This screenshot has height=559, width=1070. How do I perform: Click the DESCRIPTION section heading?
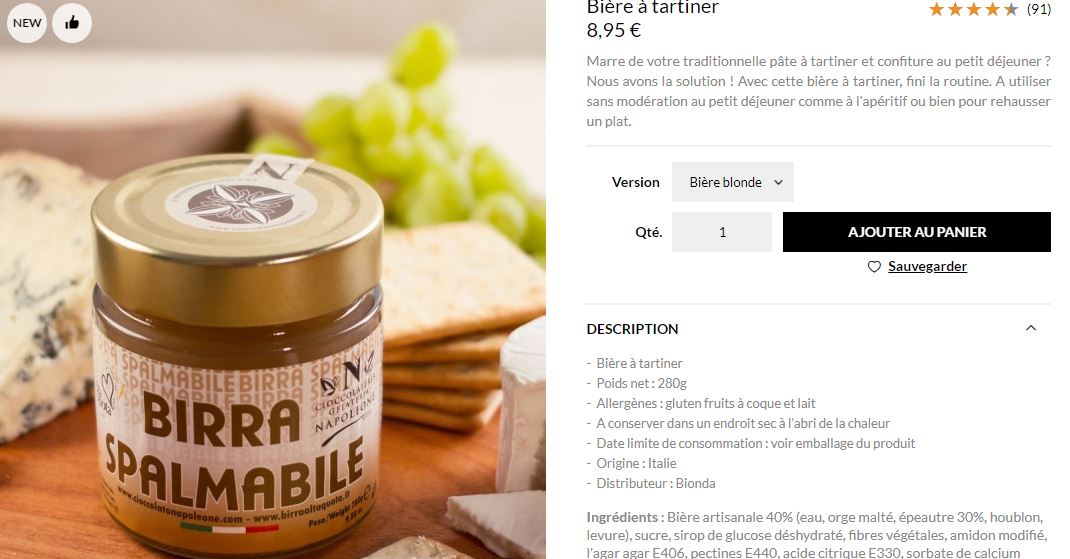tap(632, 329)
